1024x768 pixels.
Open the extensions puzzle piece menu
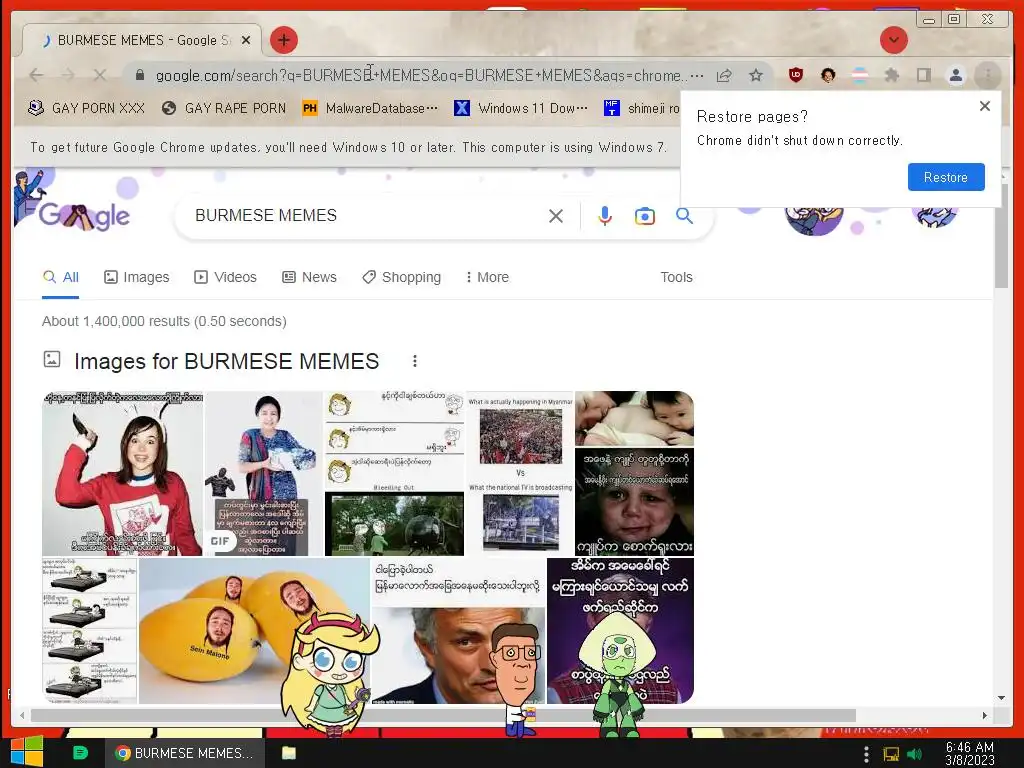[891, 75]
